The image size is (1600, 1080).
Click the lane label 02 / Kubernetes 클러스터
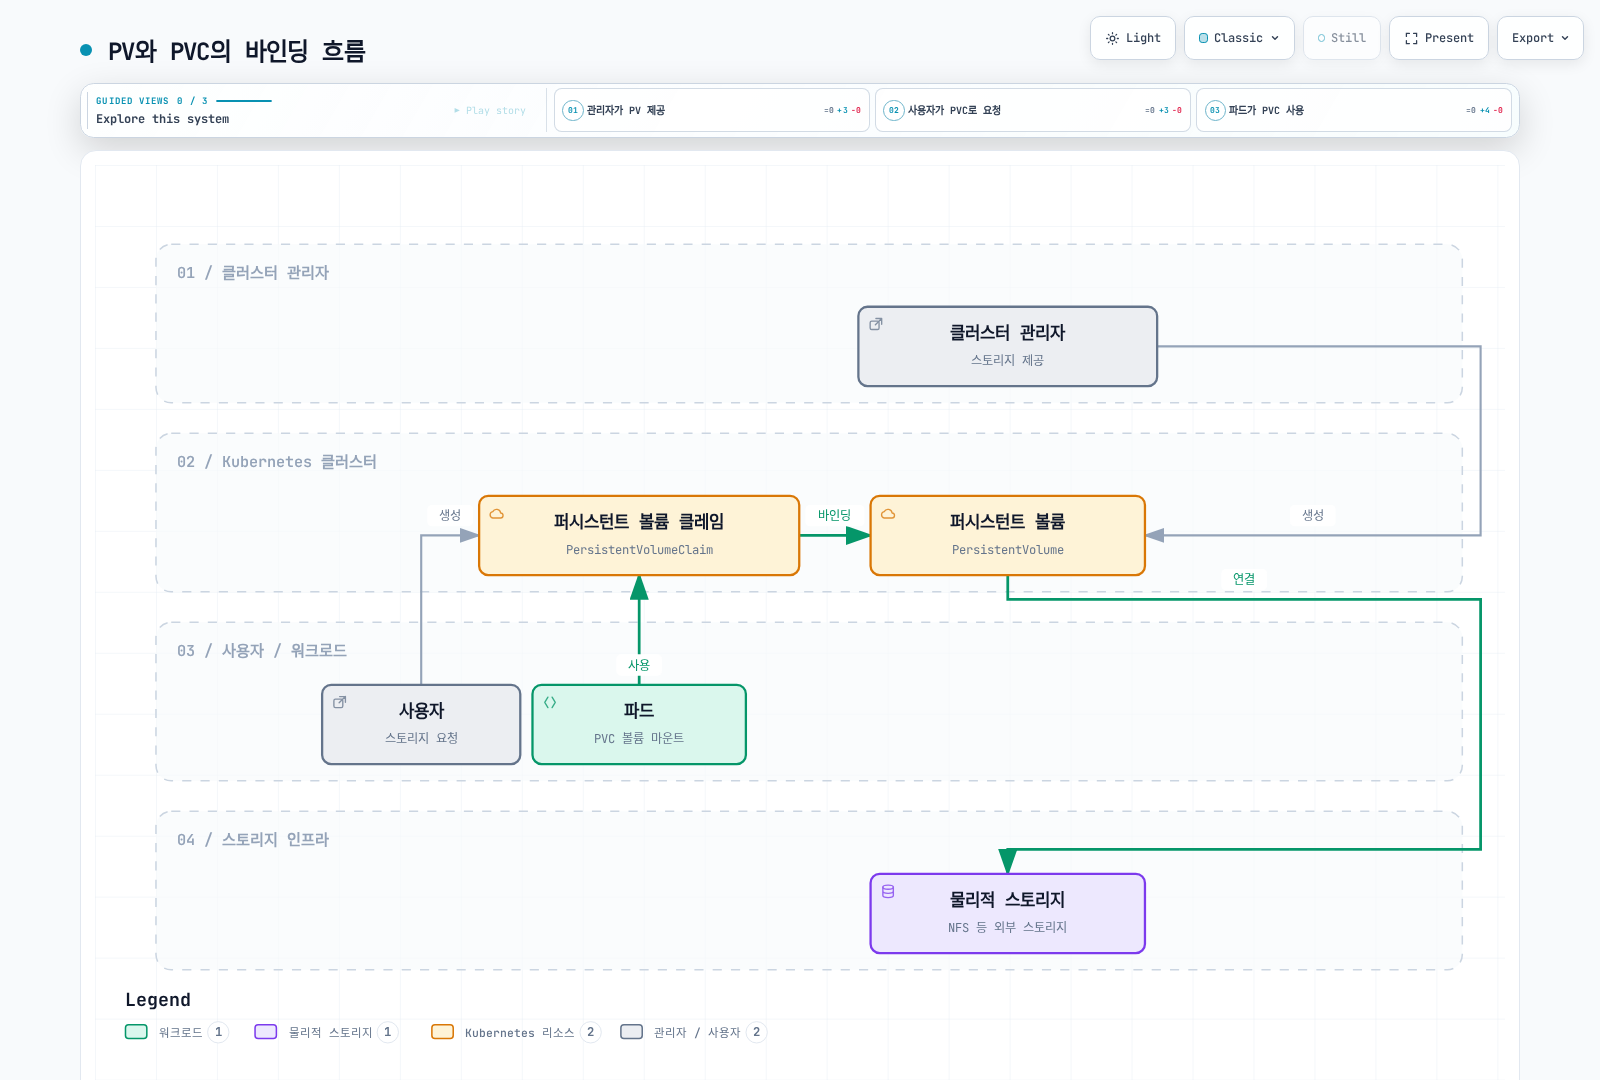coord(277,462)
